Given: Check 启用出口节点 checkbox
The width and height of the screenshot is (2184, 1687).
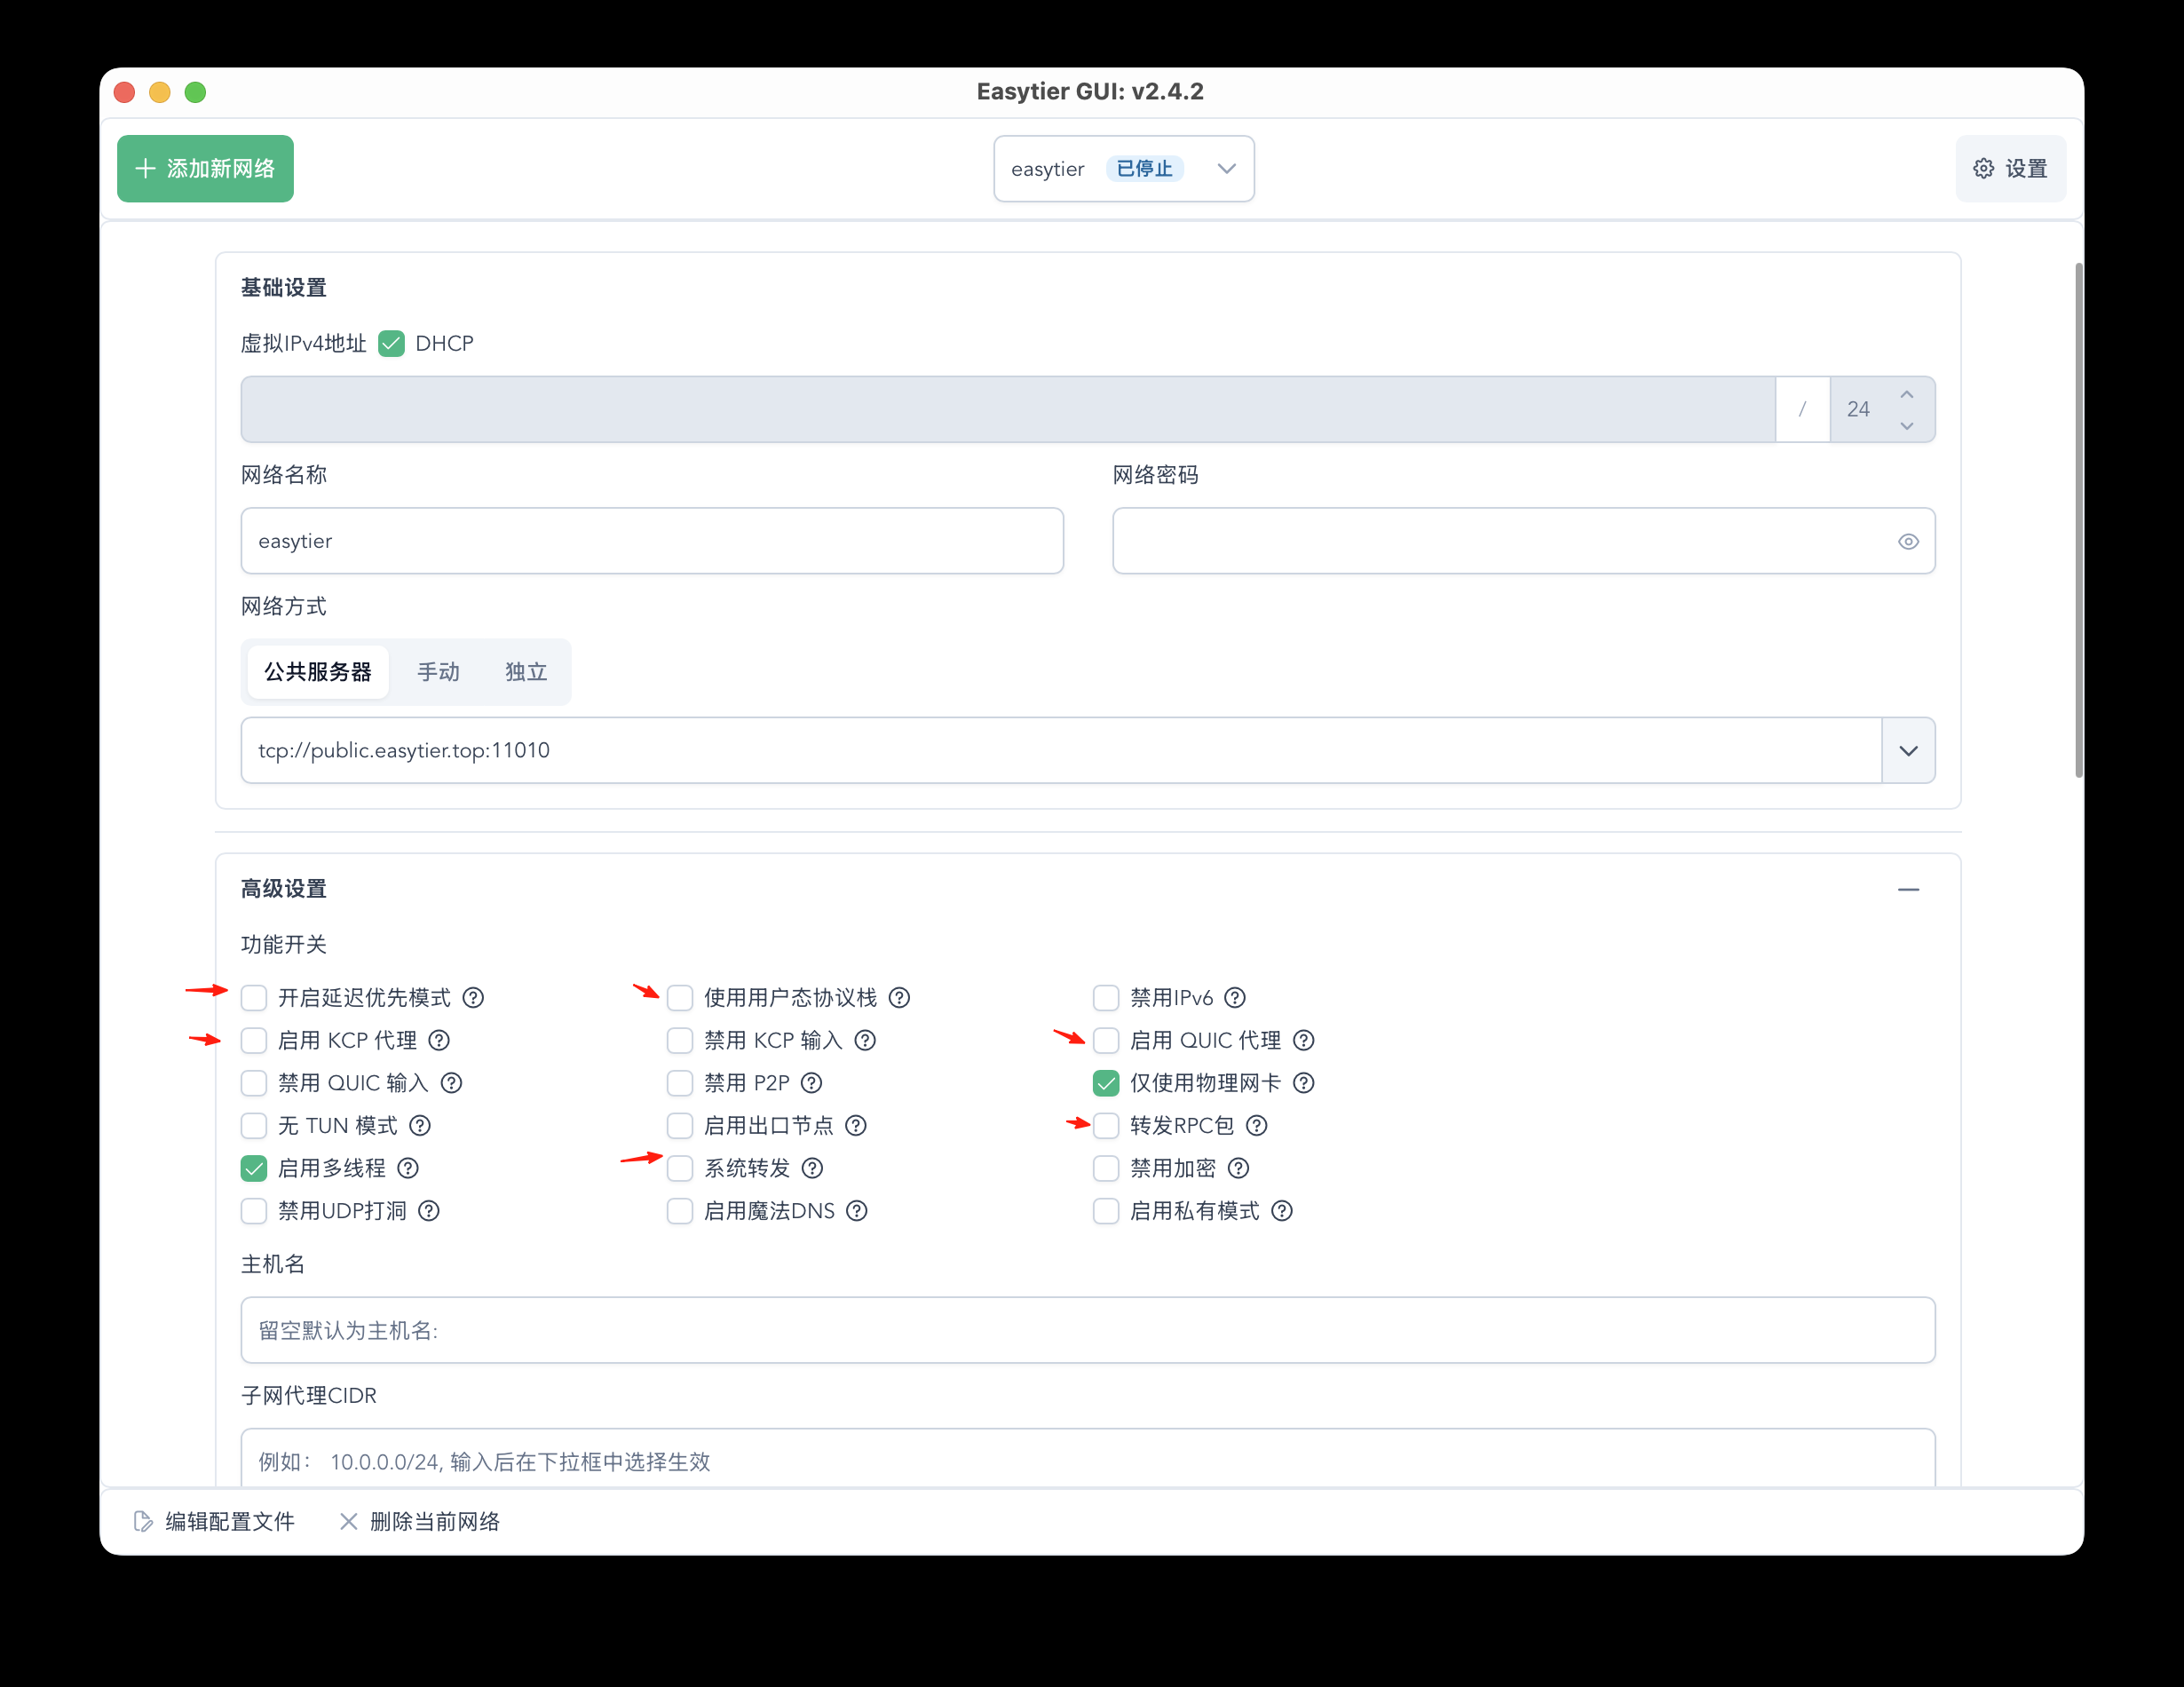Looking at the screenshot, I should click(680, 1125).
